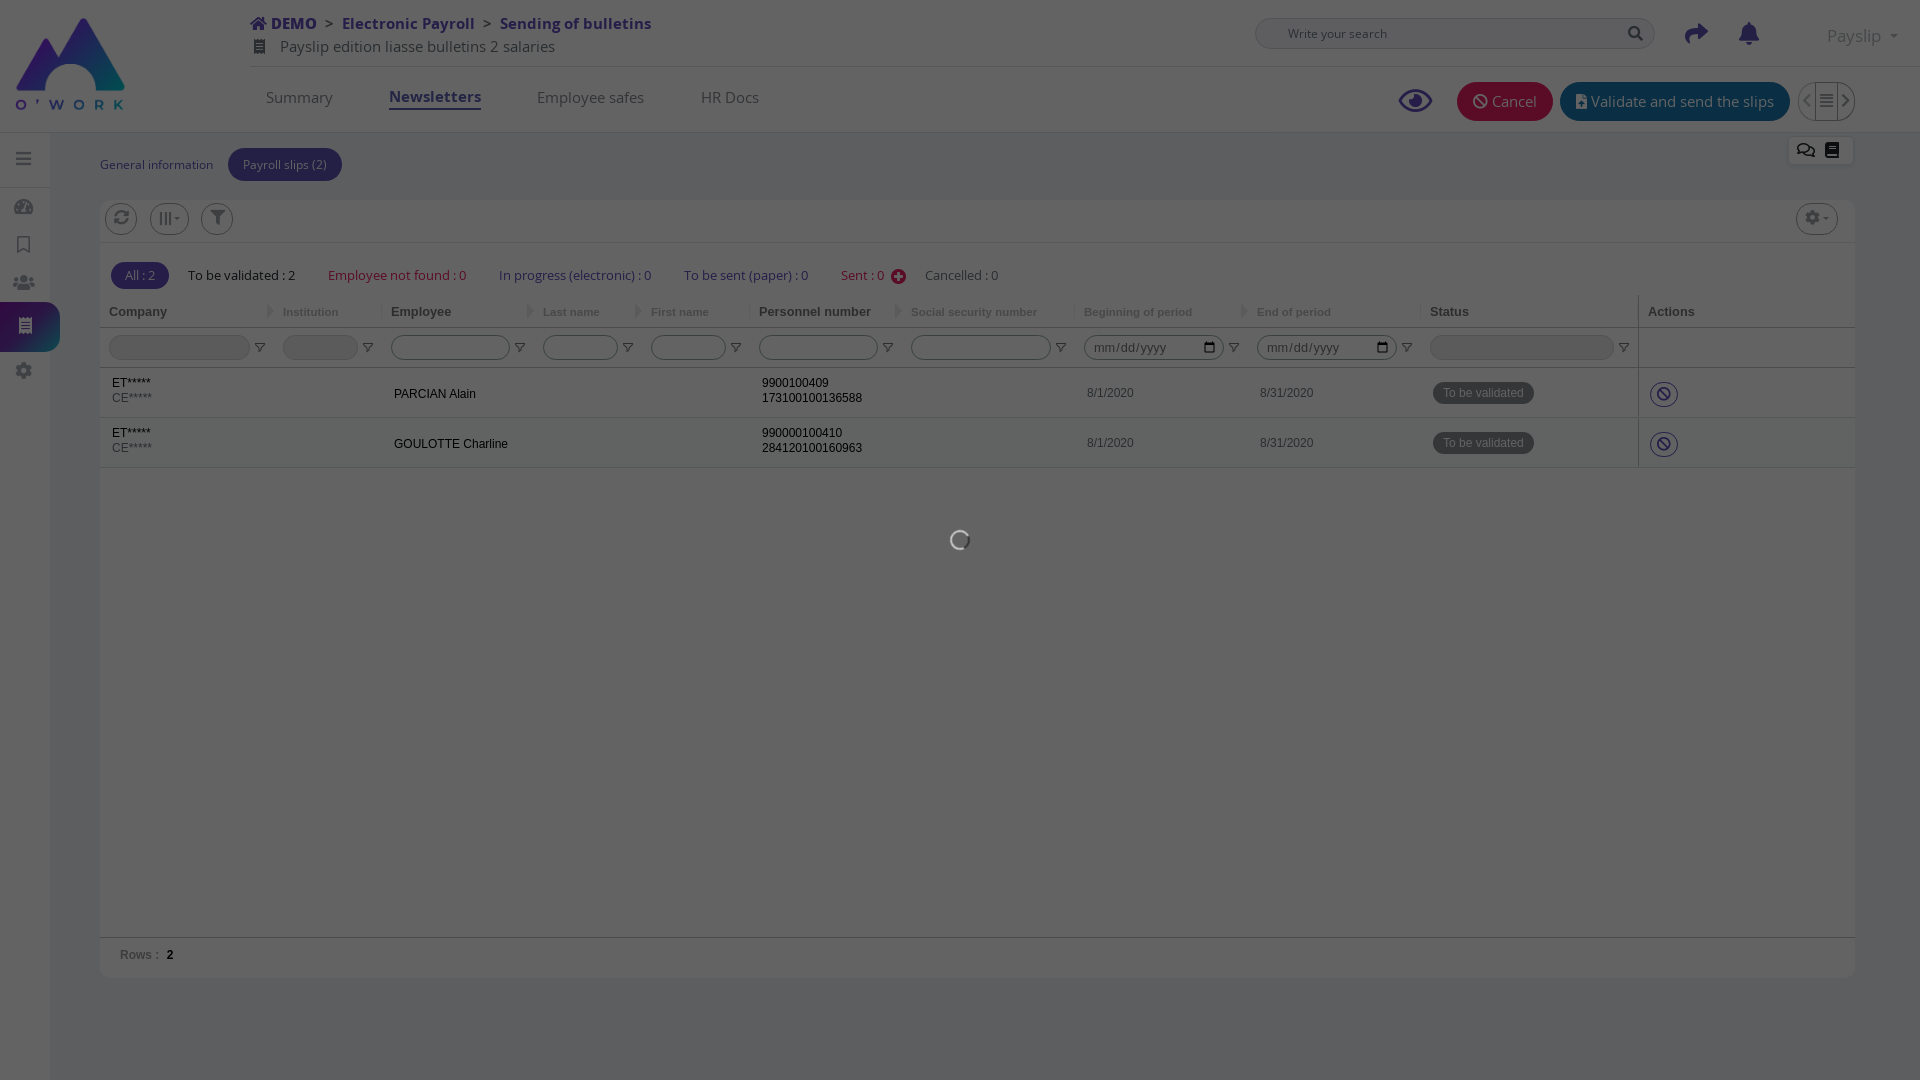1920x1080 pixels.
Task: Toggle the eye preview icon
Action: (1415, 101)
